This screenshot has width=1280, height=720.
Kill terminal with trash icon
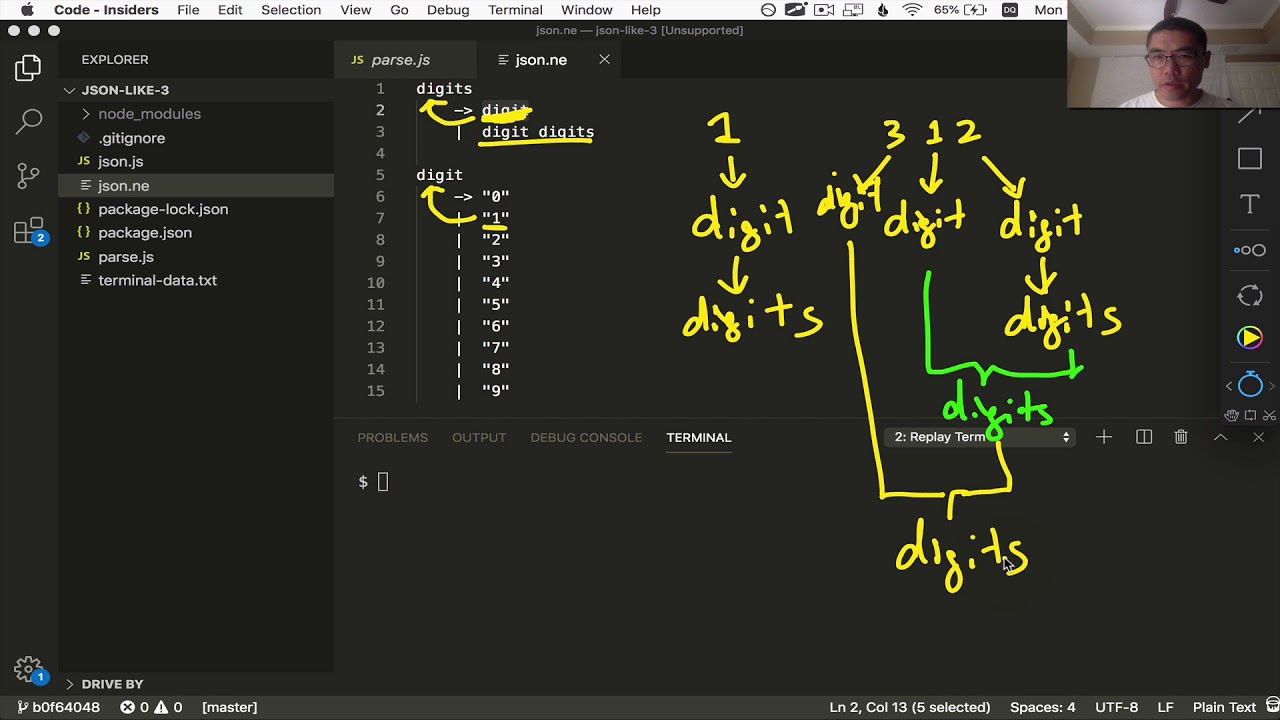(1181, 437)
